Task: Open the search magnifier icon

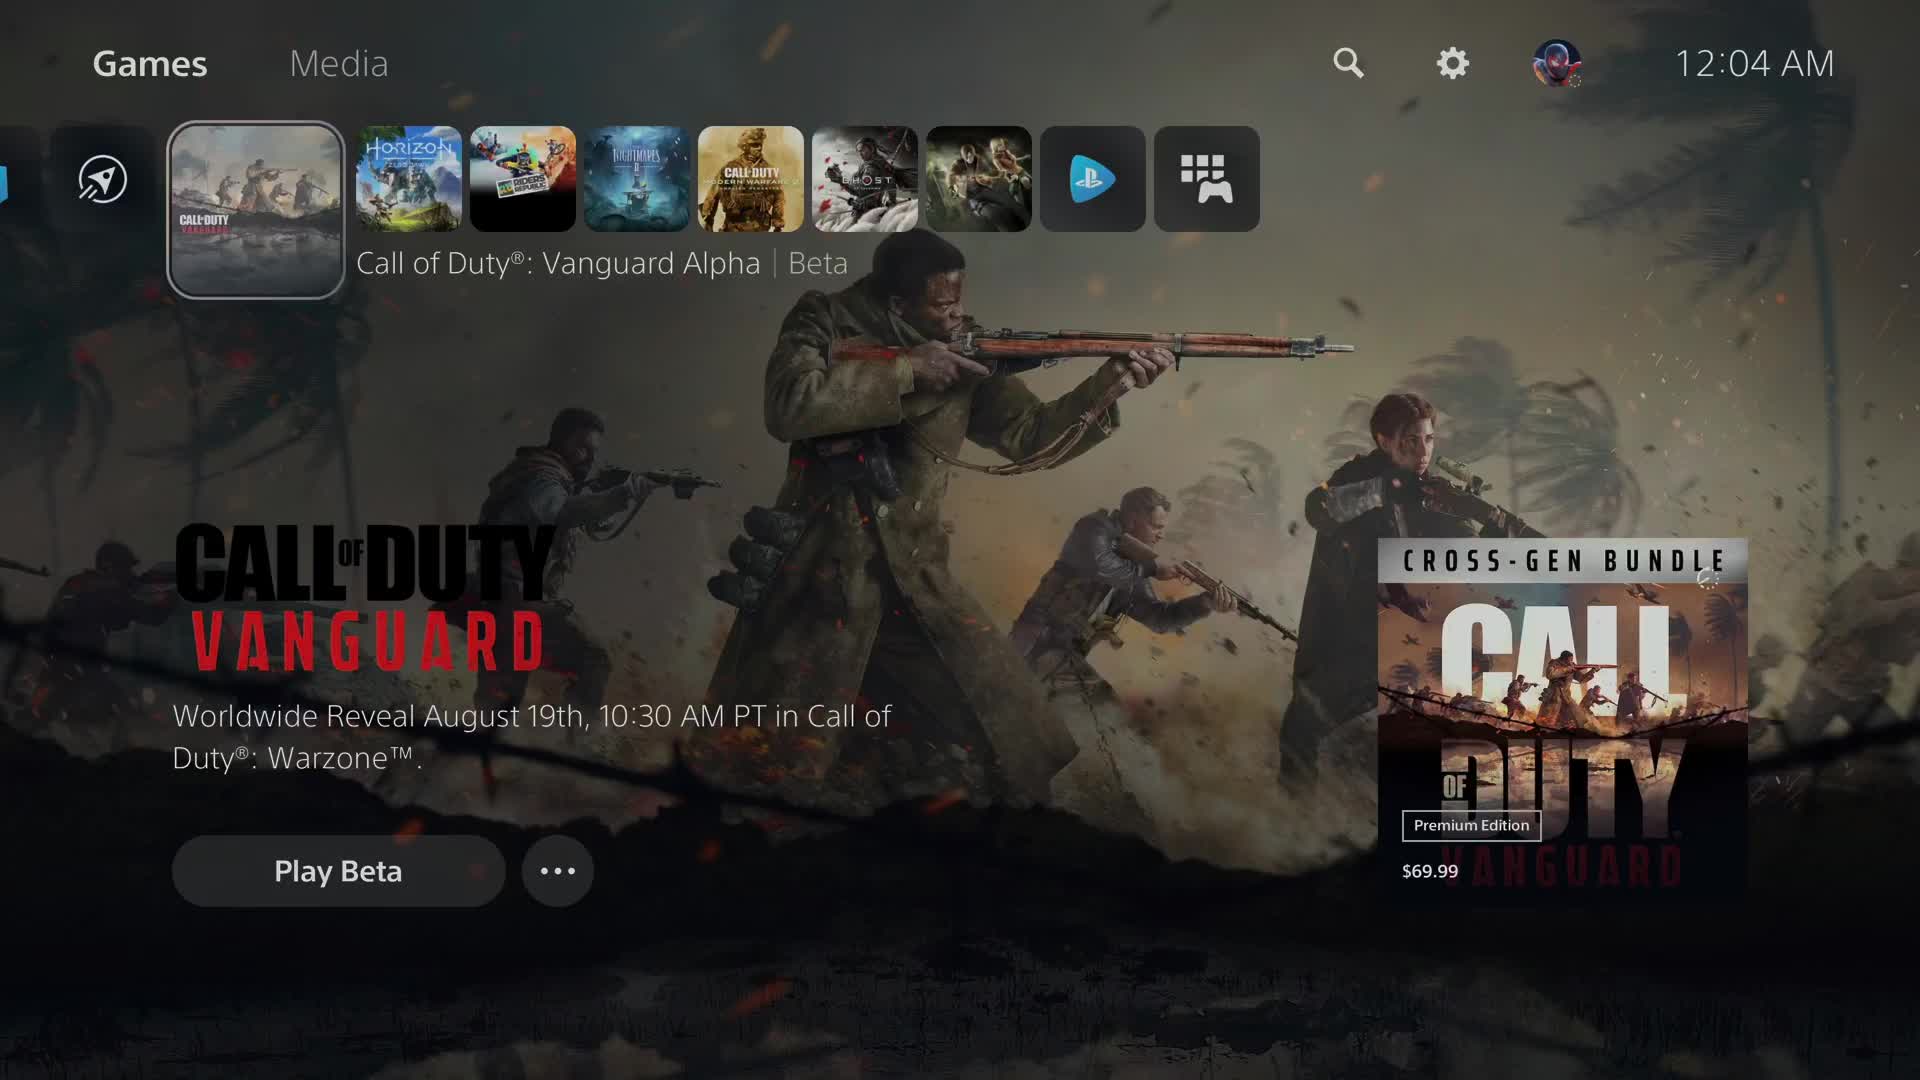Action: 1348,63
